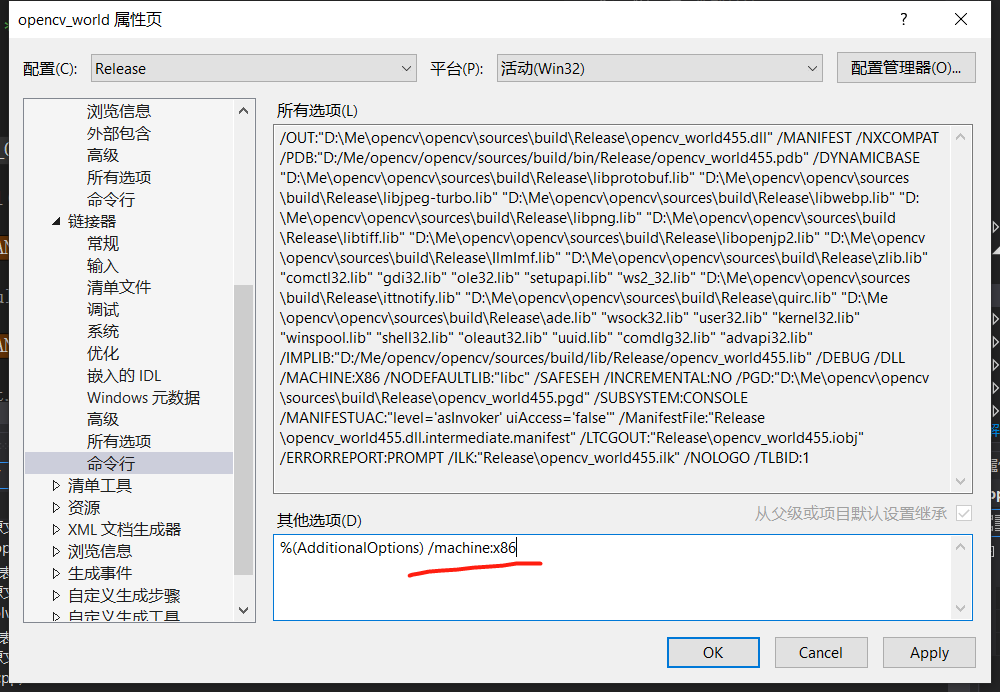This screenshot has height=692, width=1000.
Task: Select the 调试 linker page
Action: coord(102,309)
